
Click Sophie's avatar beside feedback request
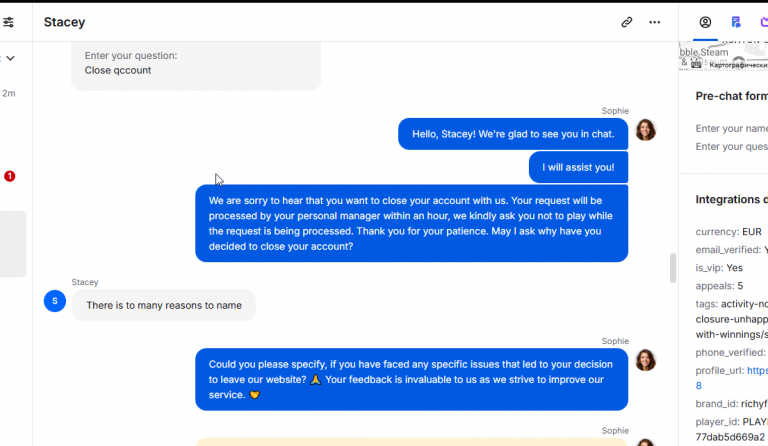click(x=646, y=360)
